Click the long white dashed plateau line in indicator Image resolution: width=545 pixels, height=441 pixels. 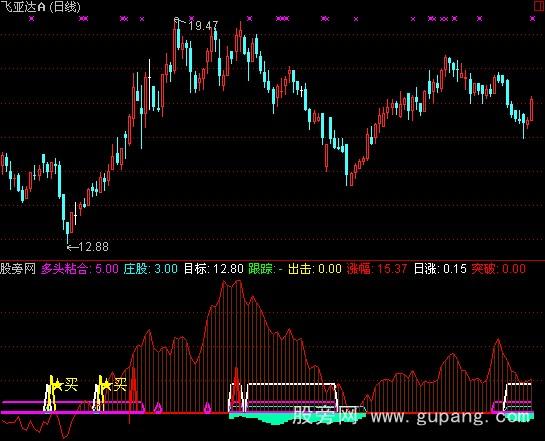click(291, 384)
